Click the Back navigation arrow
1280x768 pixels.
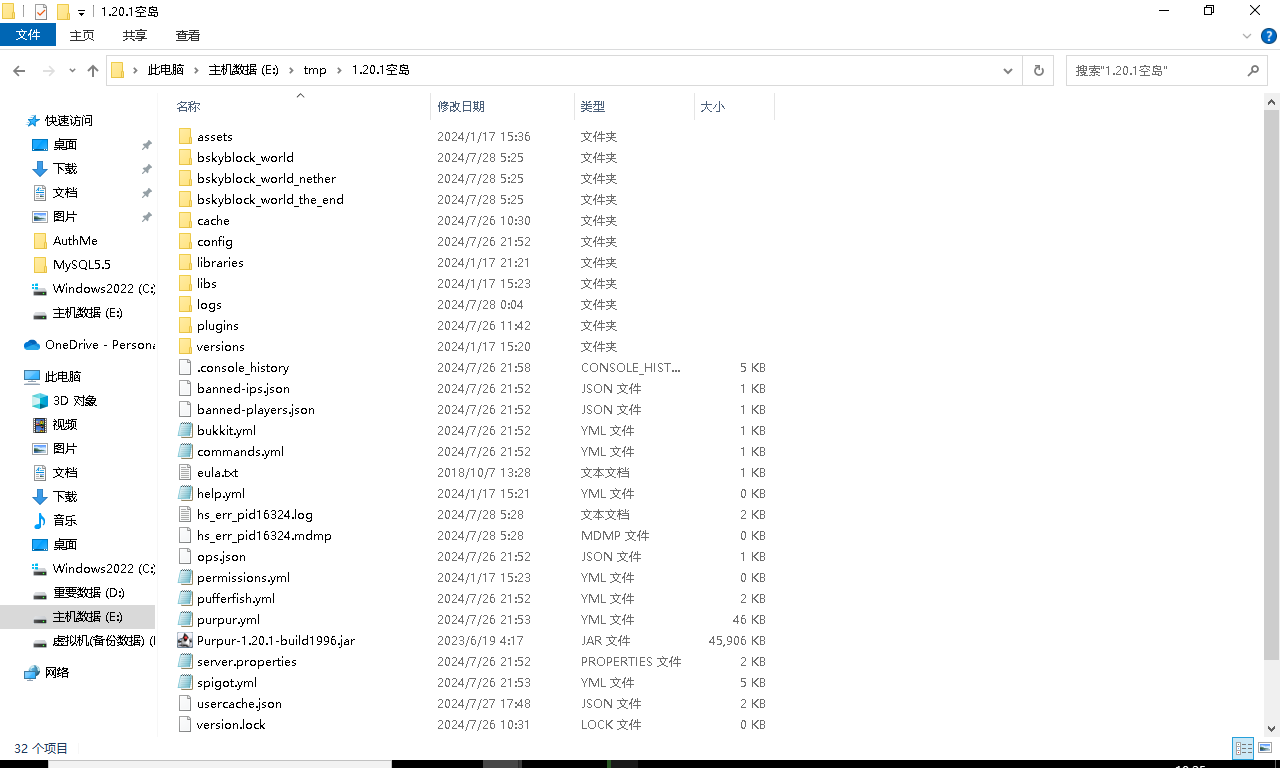[18, 71]
